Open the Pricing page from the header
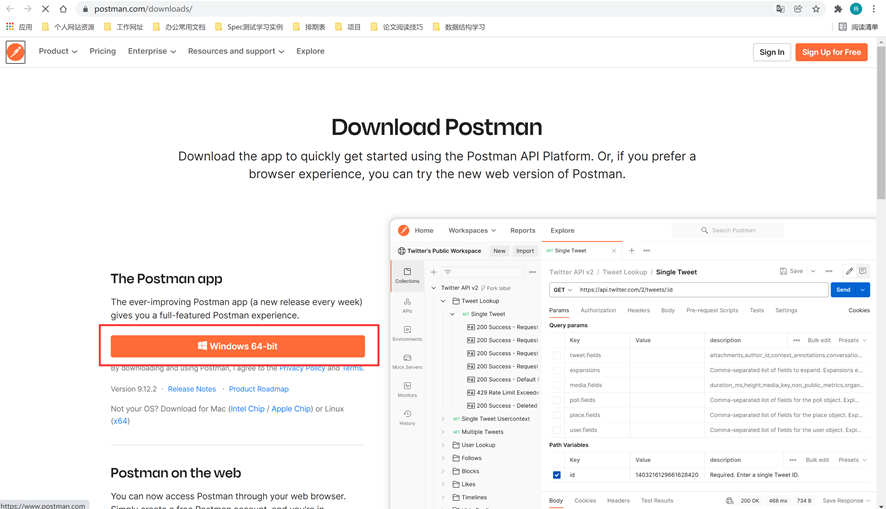 coord(102,51)
